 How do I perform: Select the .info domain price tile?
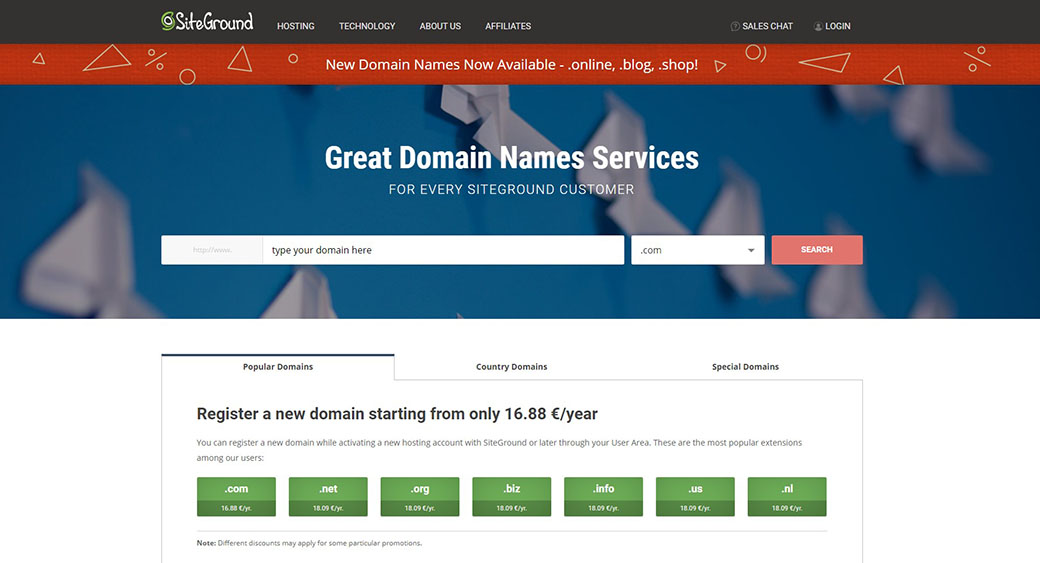click(603, 497)
